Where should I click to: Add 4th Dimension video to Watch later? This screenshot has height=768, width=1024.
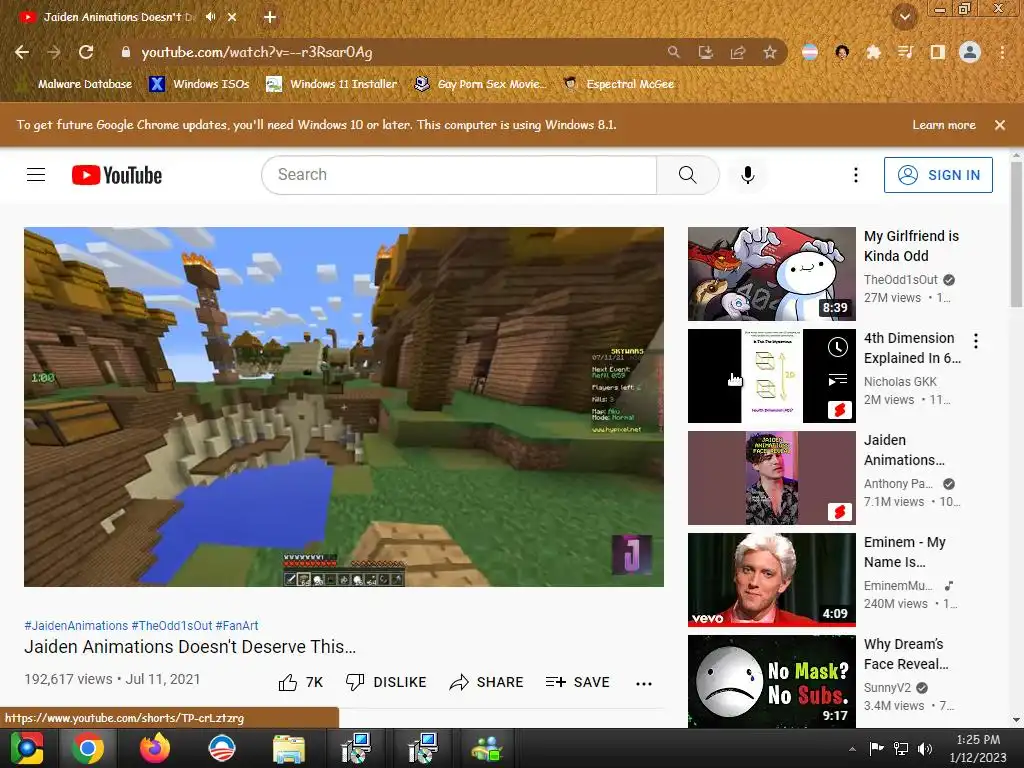[x=838, y=347]
